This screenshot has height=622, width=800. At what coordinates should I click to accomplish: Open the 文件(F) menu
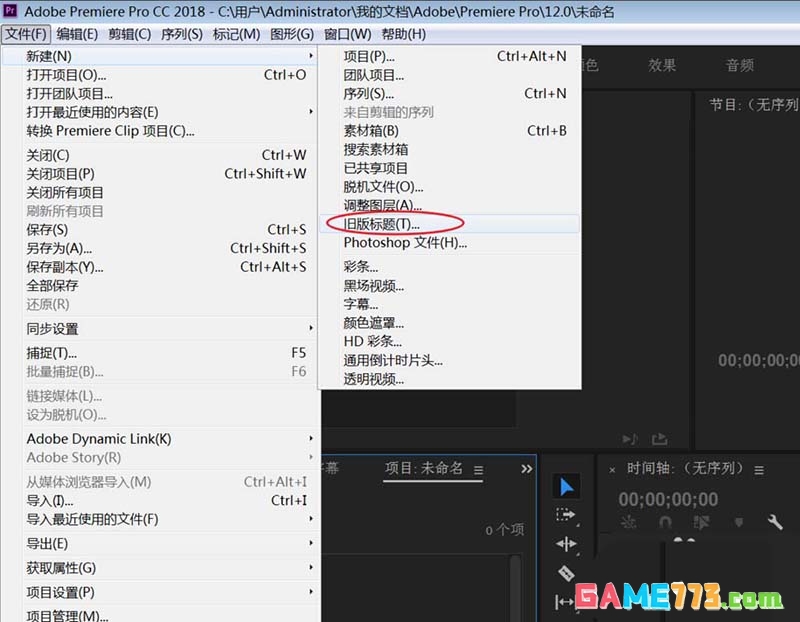point(26,34)
